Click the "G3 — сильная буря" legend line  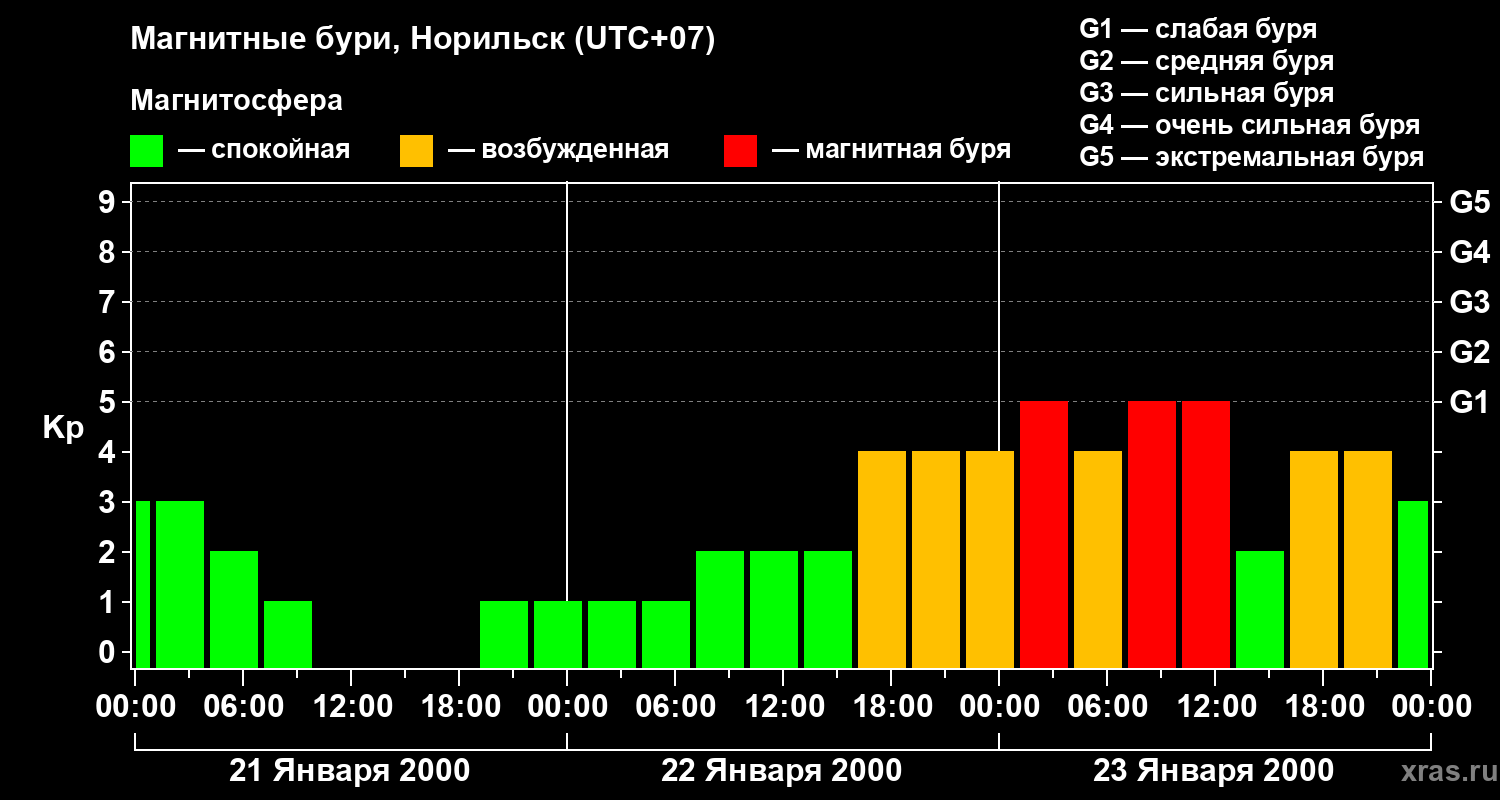[1207, 93]
